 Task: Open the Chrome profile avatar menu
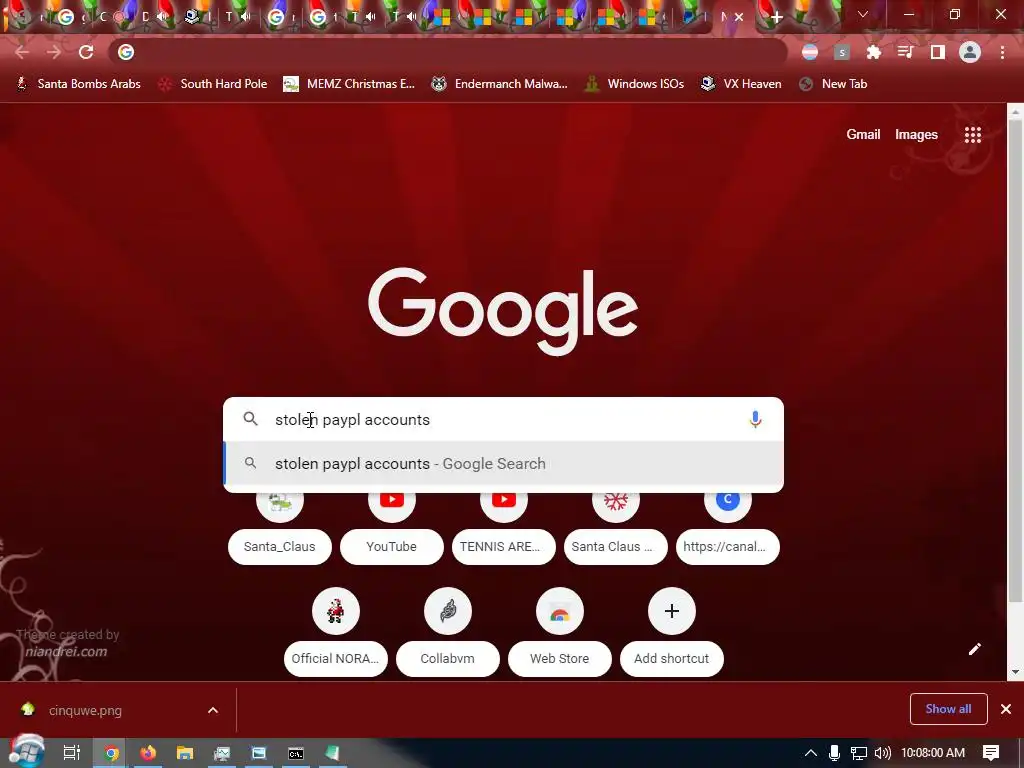click(970, 52)
